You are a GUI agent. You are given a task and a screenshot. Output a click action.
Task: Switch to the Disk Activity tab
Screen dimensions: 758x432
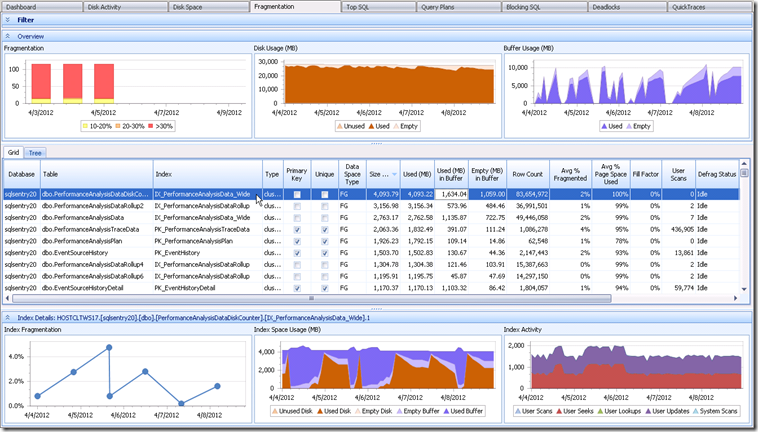point(125,7)
